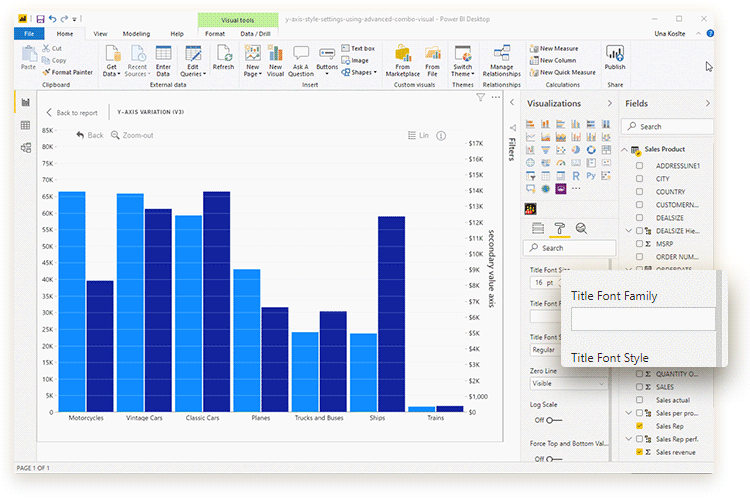Screen dimensions: 750x500
Task: Open the Help tab
Action: coord(177,33)
